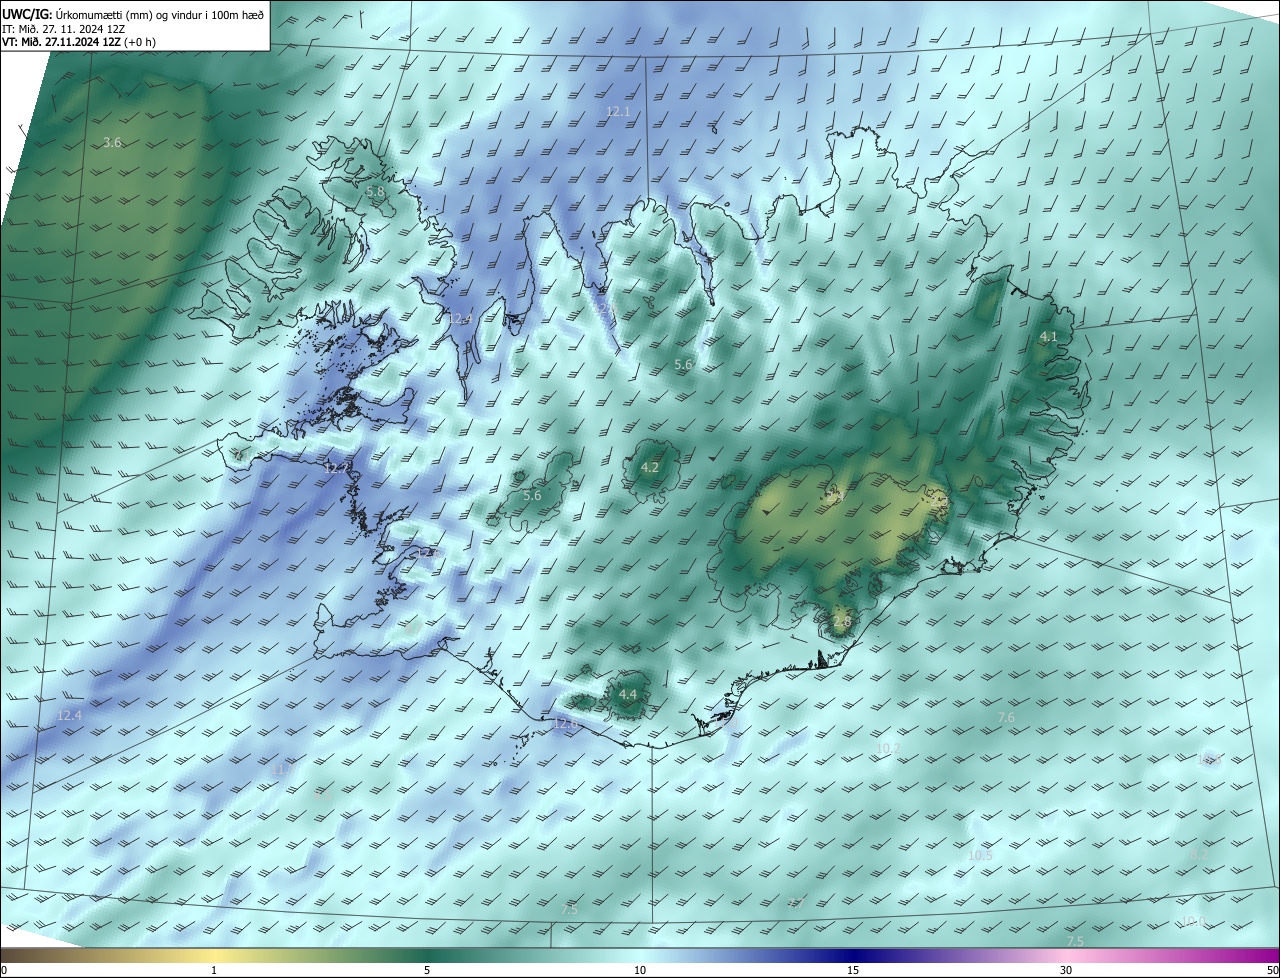
Task: Click the 1 tick on the color scale
Action: [214, 971]
